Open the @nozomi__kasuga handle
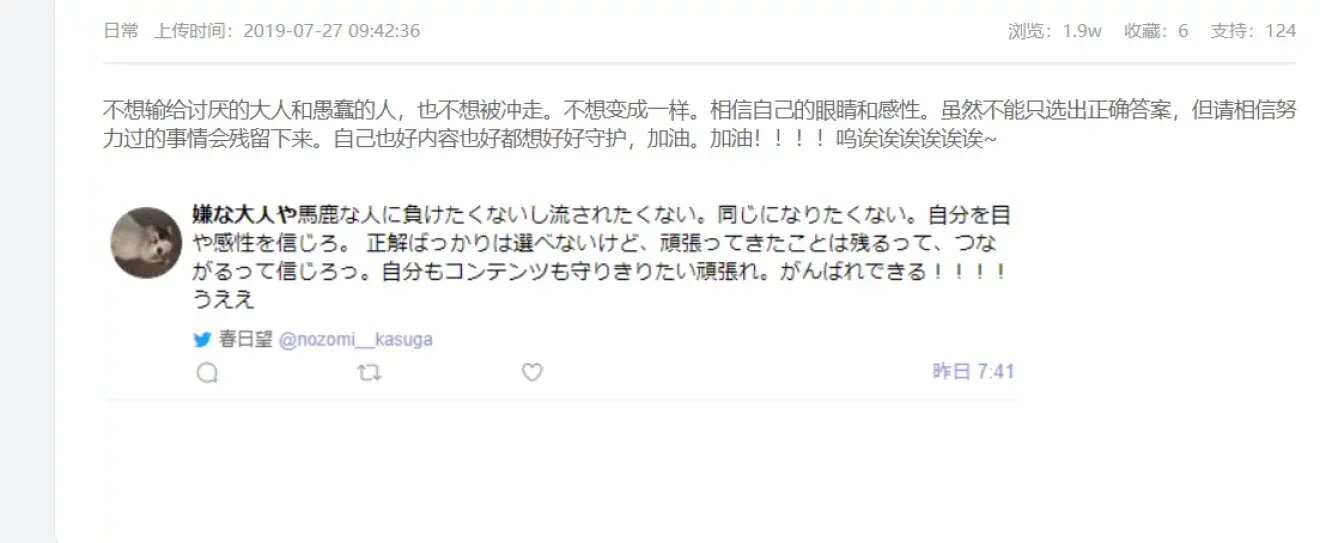1320x543 pixels. click(355, 340)
